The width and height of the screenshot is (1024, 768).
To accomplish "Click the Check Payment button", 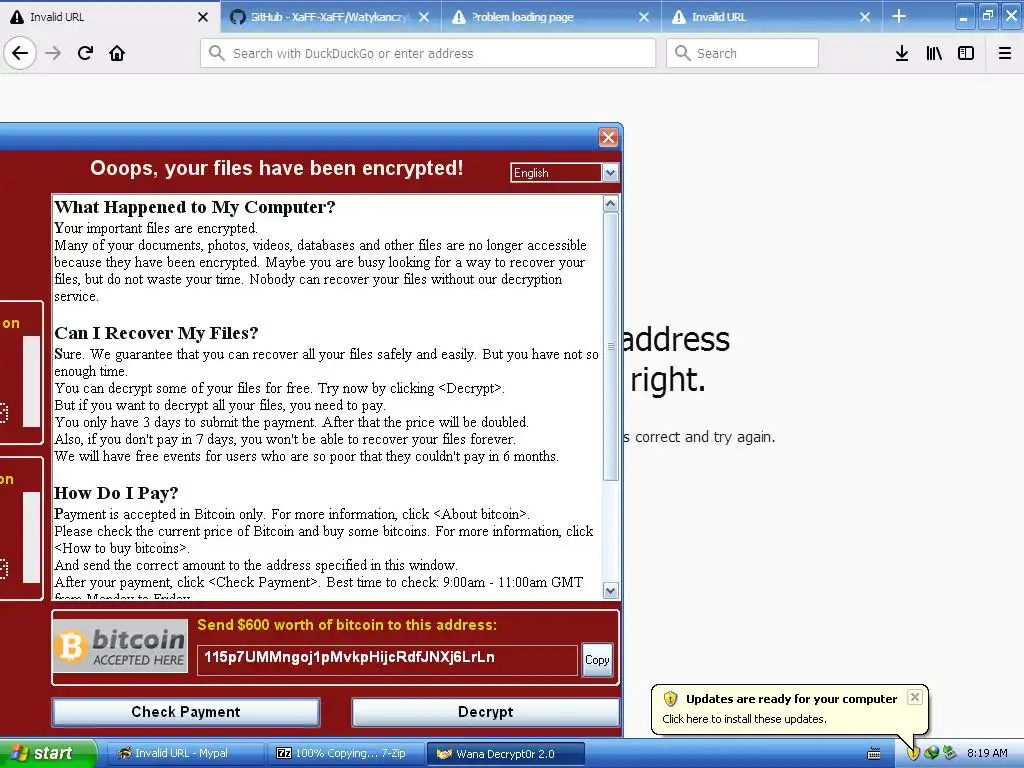I will point(186,712).
